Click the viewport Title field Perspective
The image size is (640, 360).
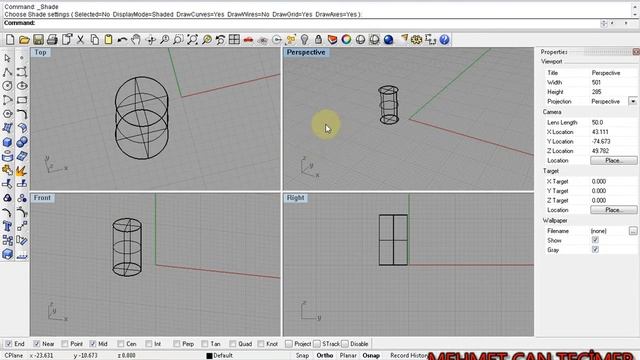point(606,73)
